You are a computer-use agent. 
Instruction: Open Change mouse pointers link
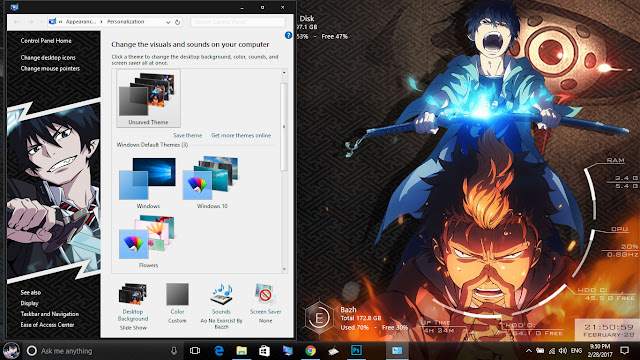tap(50, 69)
